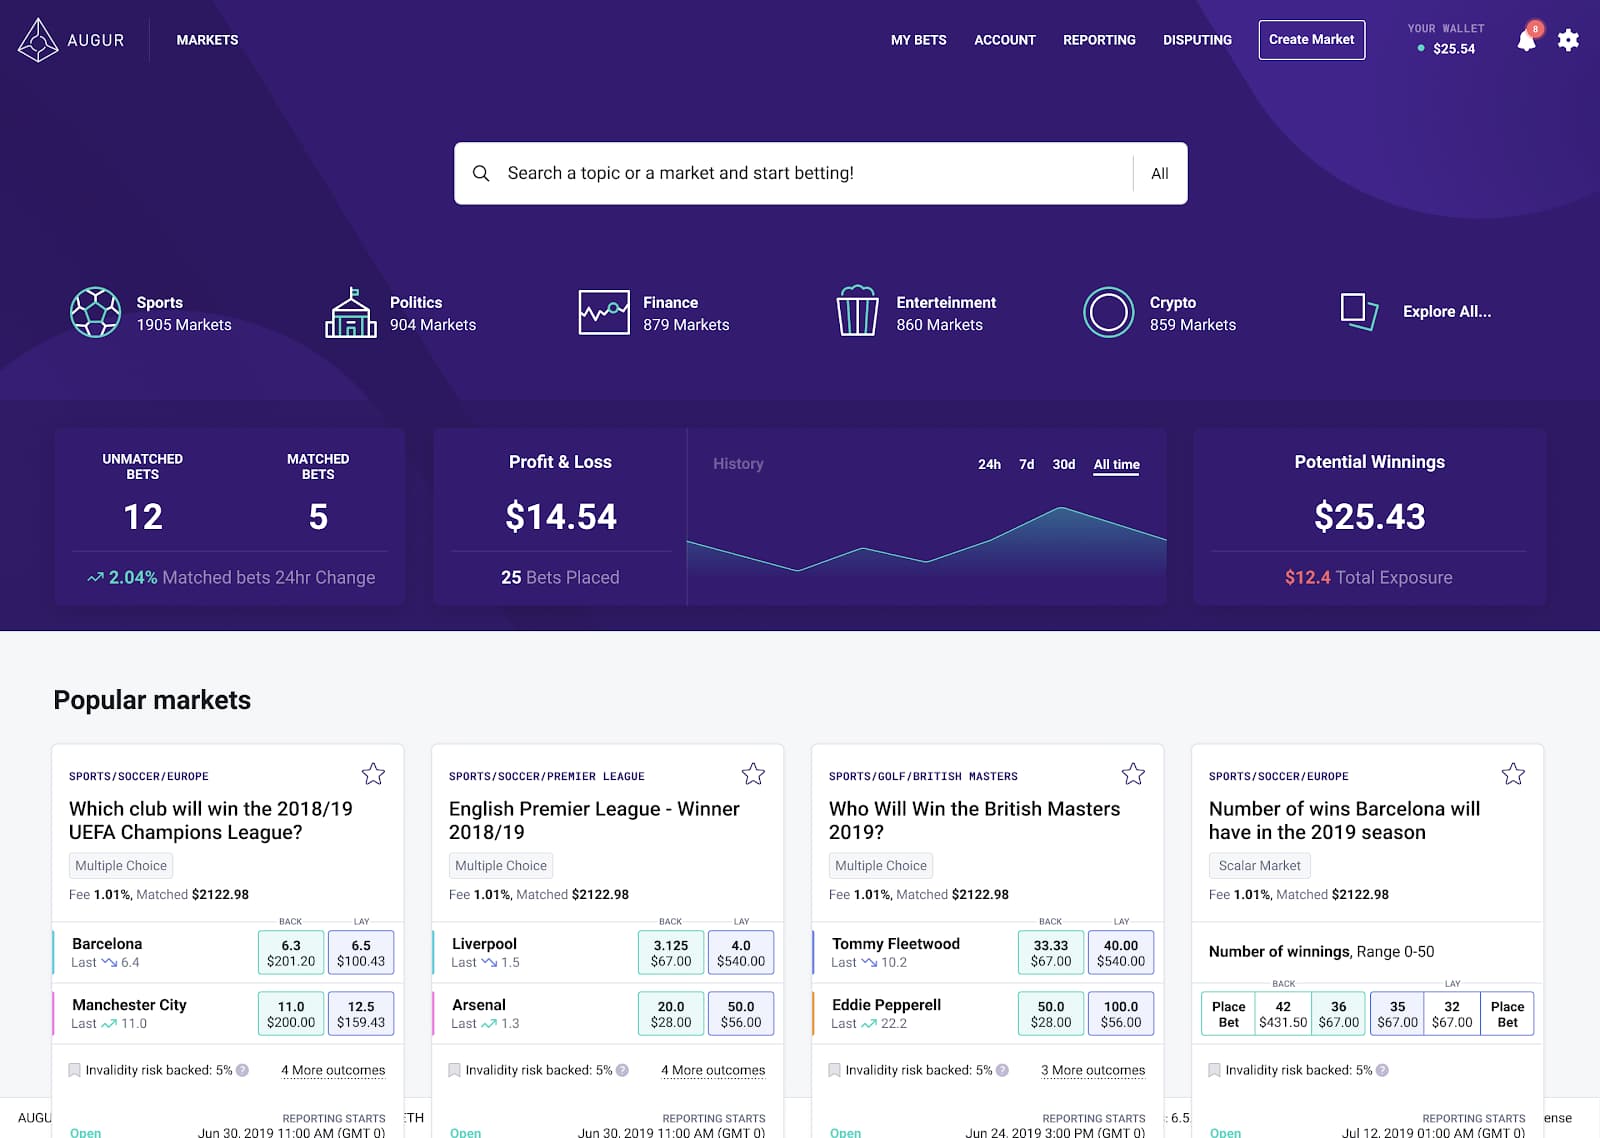Go to Markets in the top navigation

tap(207, 40)
